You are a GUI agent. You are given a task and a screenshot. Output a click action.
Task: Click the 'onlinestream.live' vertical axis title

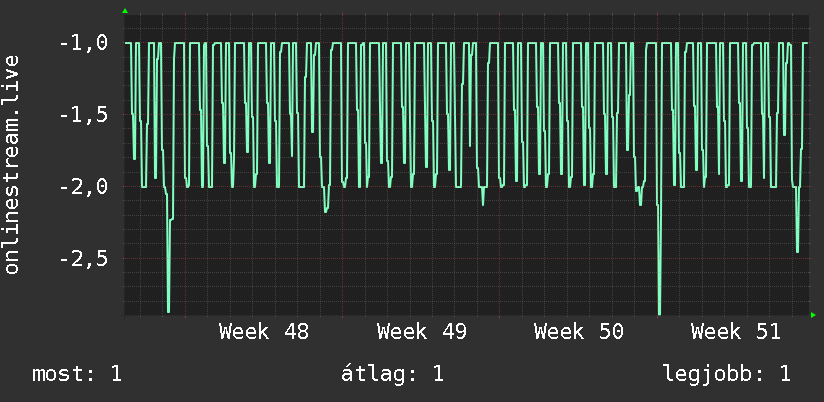click(11, 164)
